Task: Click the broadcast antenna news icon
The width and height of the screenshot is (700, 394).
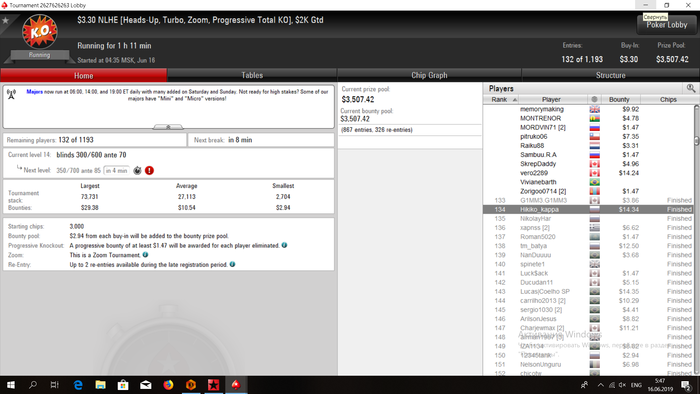Action: pyautogui.click(x=12, y=94)
